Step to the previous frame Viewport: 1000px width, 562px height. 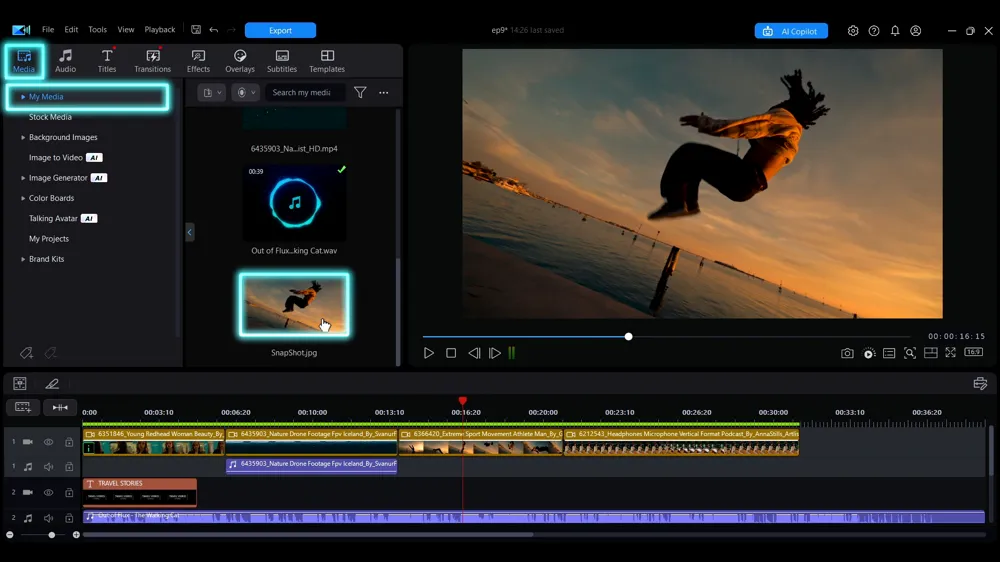coord(474,353)
